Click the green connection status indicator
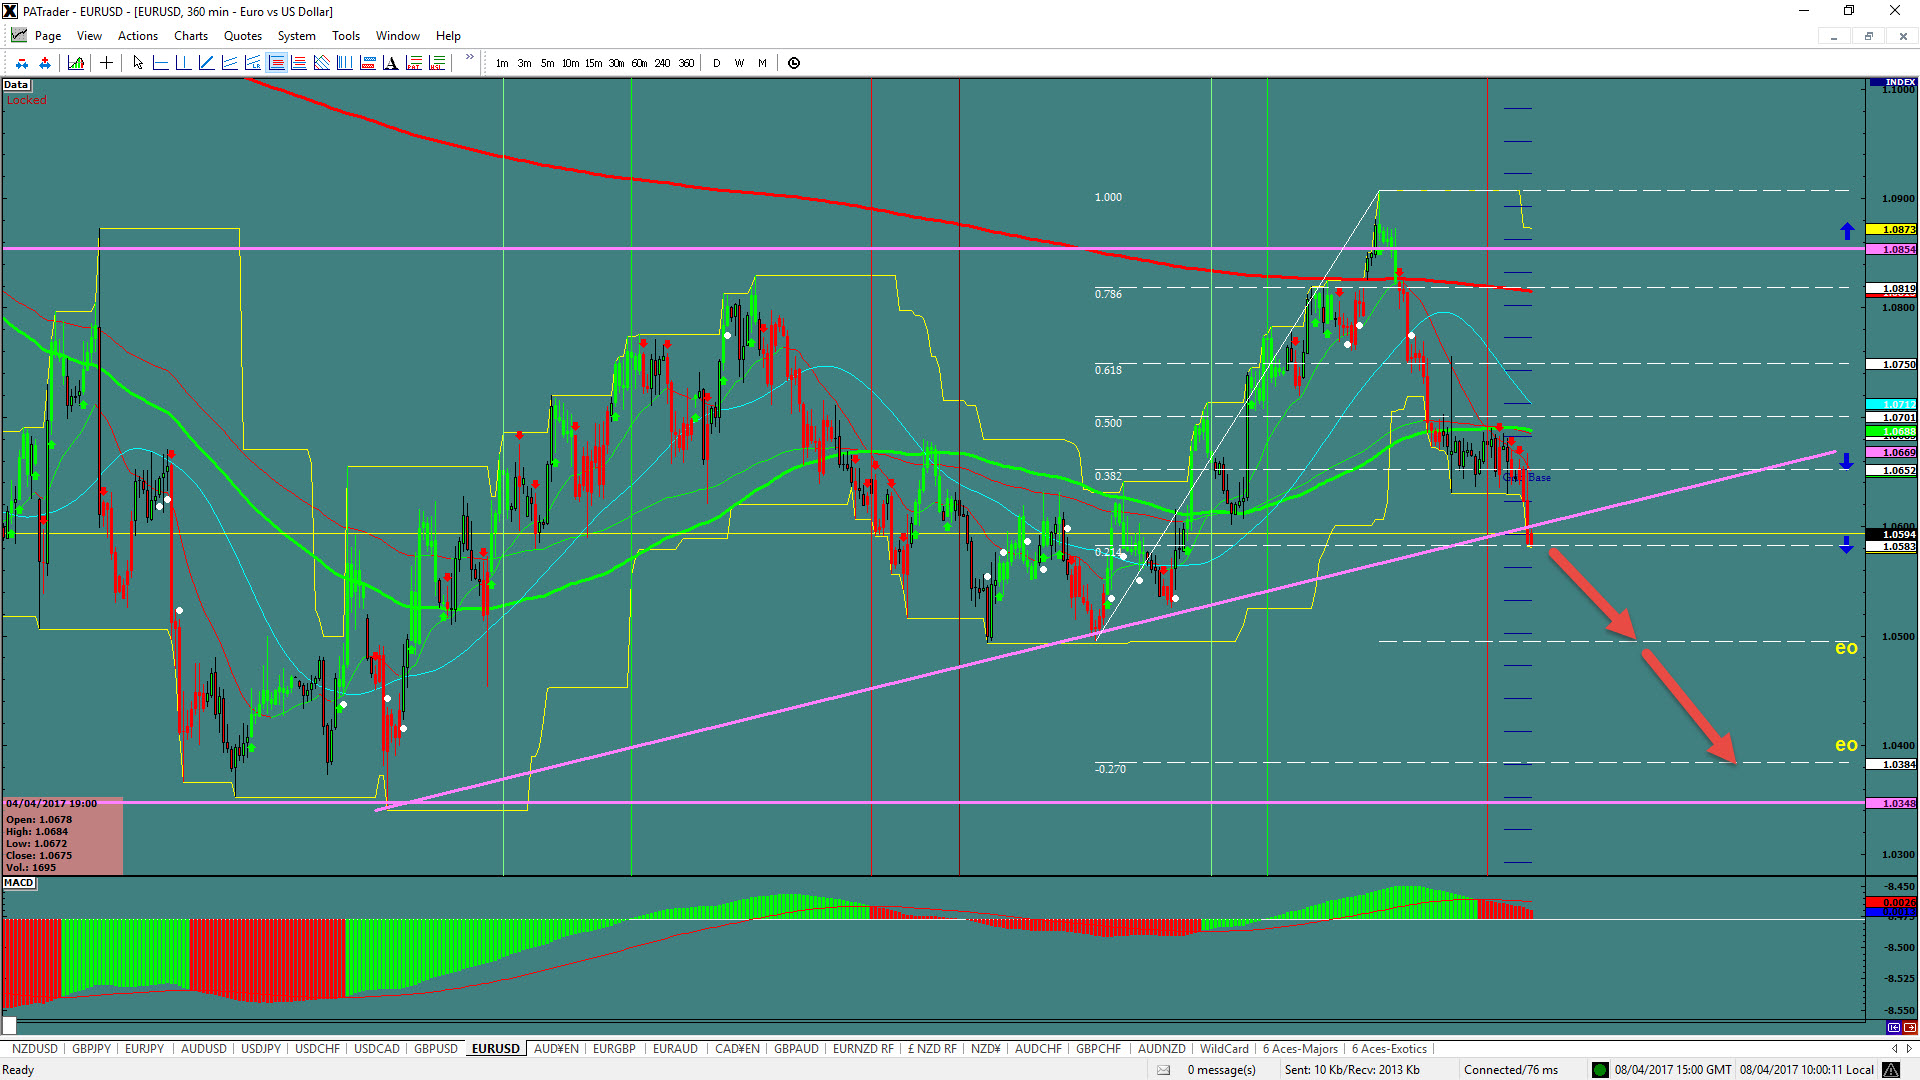The height and width of the screenshot is (1080, 1920). click(1600, 1070)
